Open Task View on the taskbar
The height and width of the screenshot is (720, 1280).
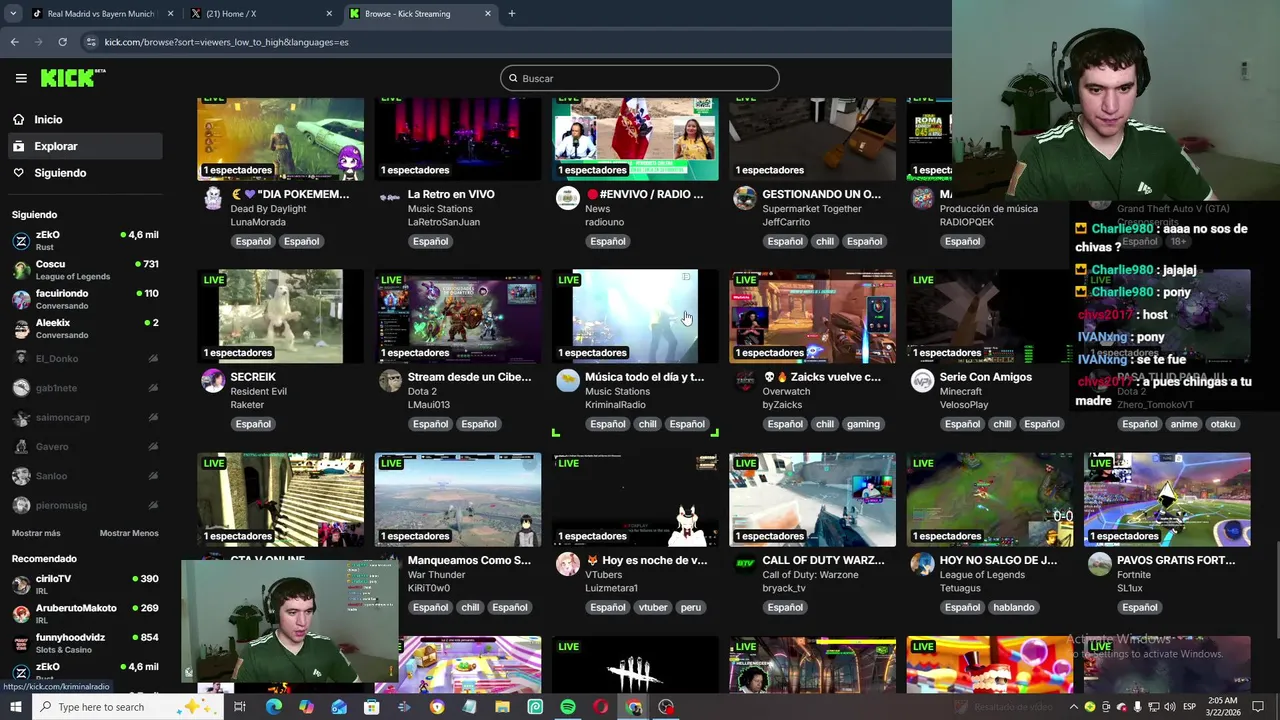(240, 707)
